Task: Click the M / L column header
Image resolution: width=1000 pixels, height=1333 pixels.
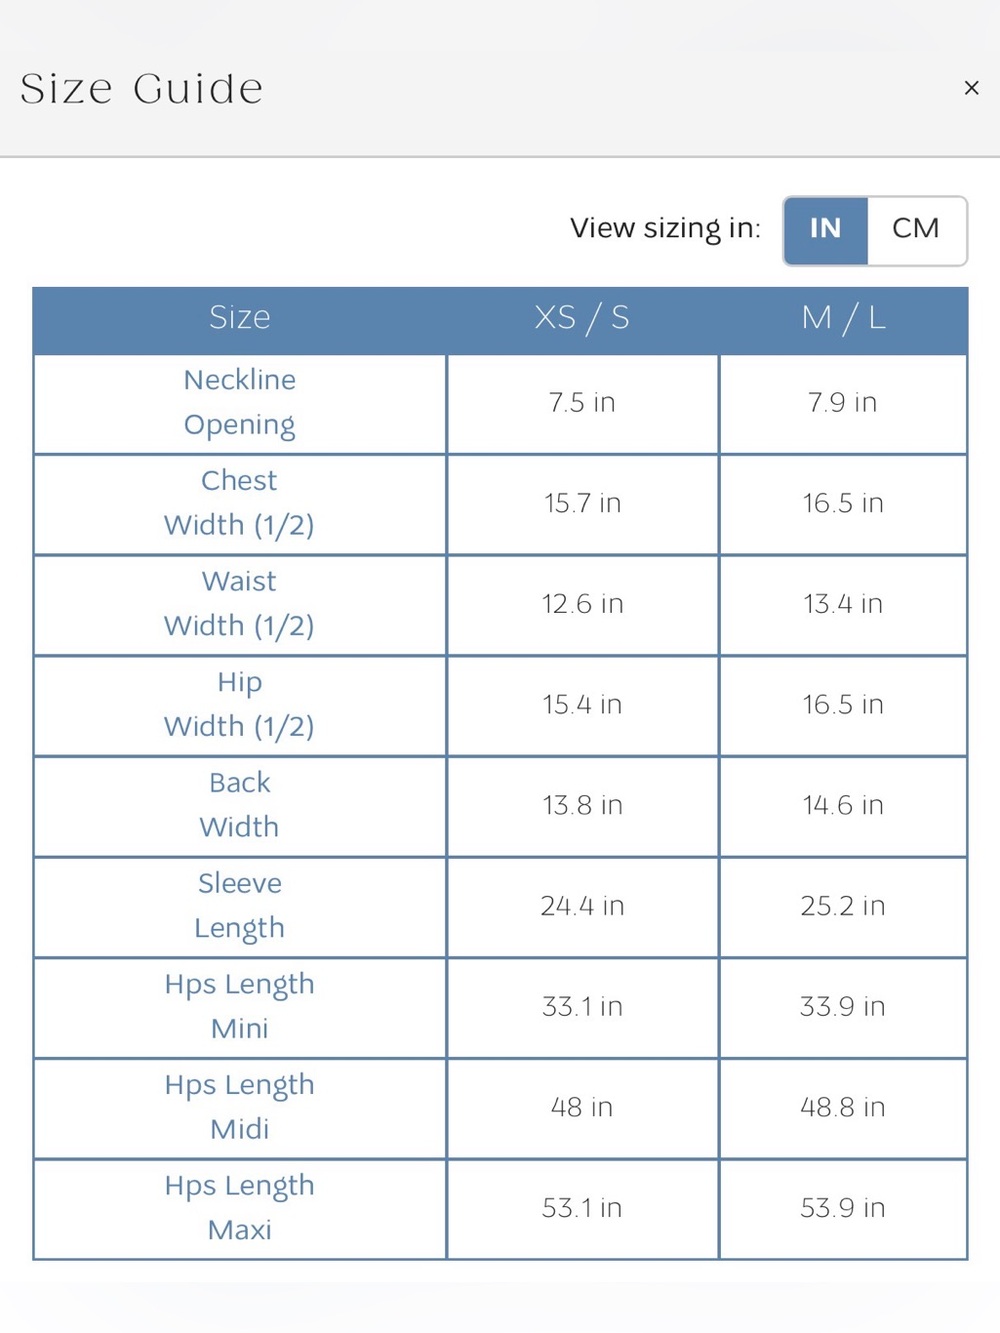Action: click(x=843, y=318)
